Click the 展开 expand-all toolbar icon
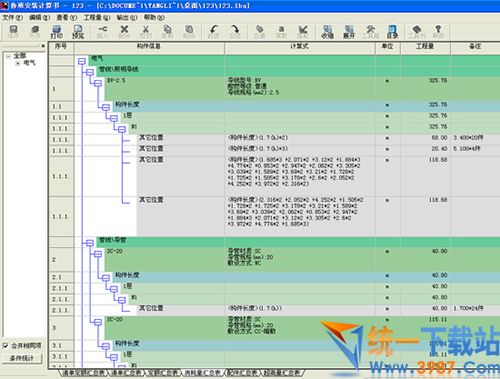Screen dimensions: 500x379 349,32
